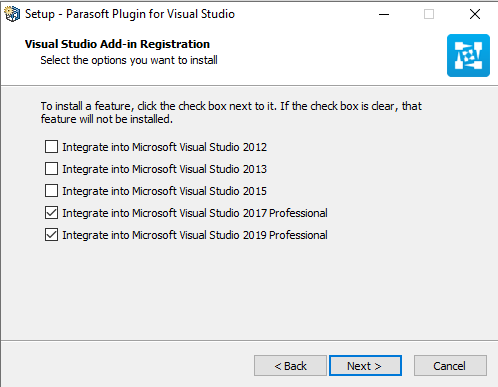Check the Visual Studio 2015 checkbox square
Viewport: 498px width, 387px height.
pyautogui.click(x=51, y=191)
